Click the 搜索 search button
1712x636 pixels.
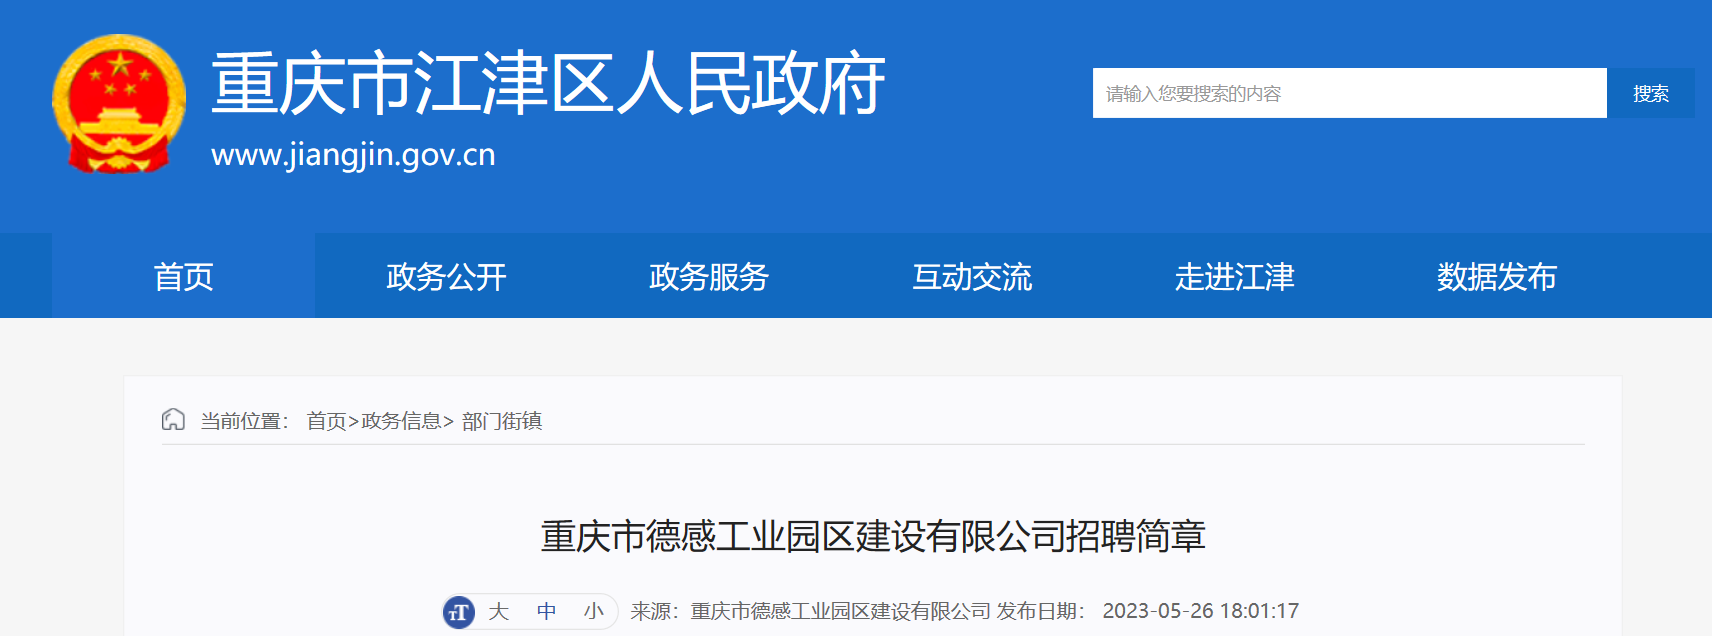coord(1651,93)
